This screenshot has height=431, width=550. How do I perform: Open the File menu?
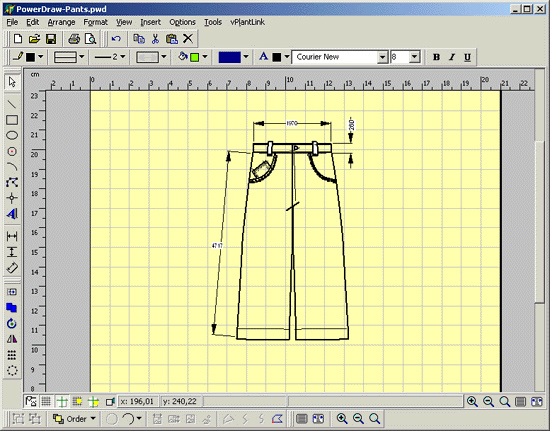tap(12, 22)
